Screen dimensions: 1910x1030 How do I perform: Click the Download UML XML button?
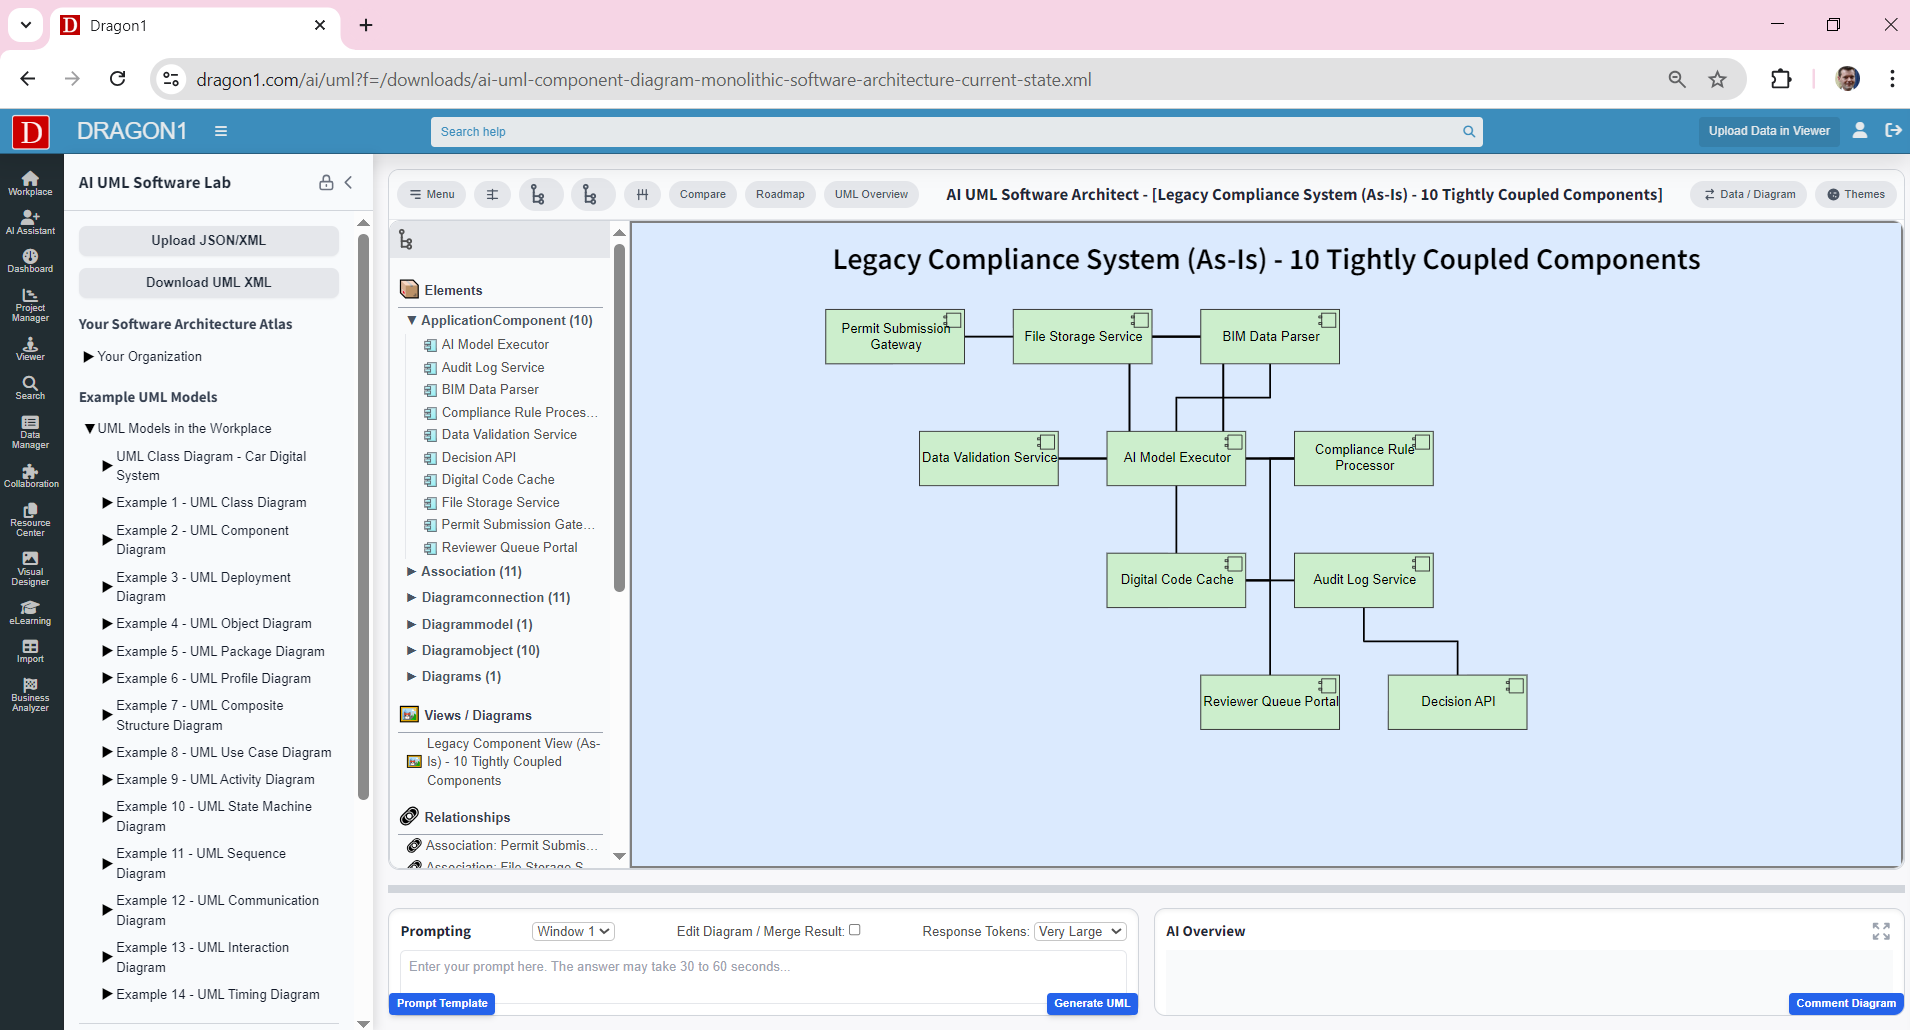point(208,282)
